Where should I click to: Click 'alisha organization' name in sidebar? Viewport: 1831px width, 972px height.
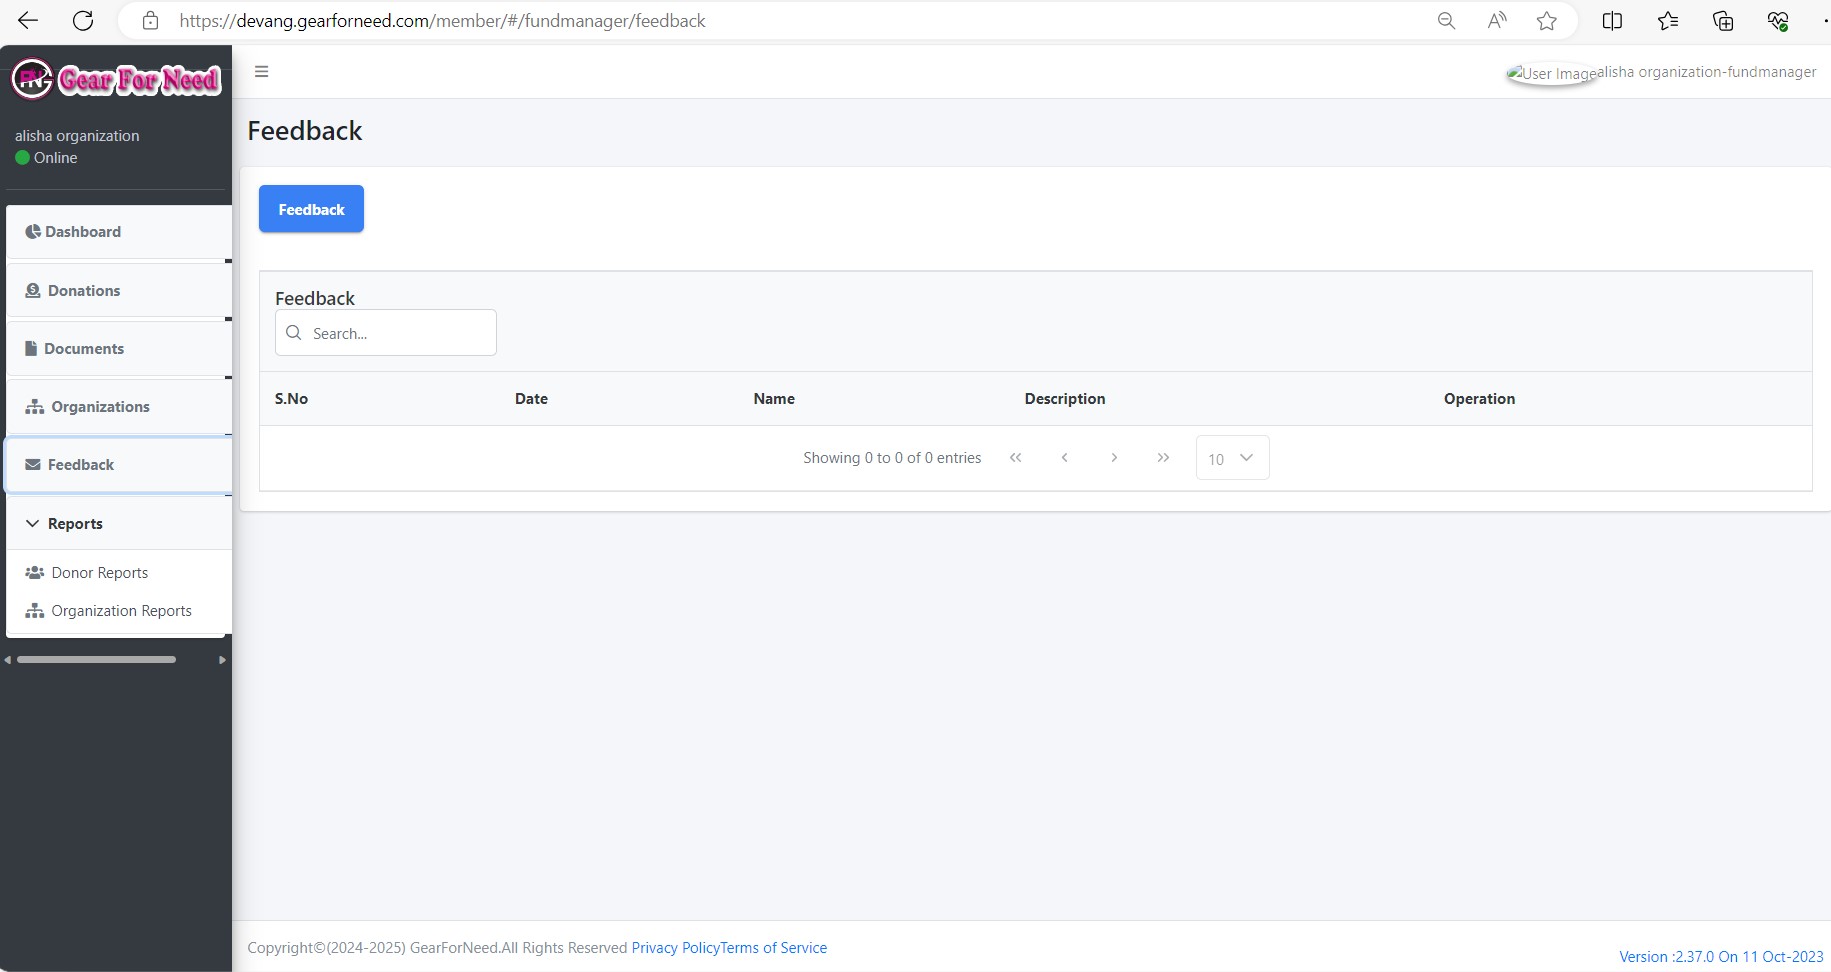(77, 136)
